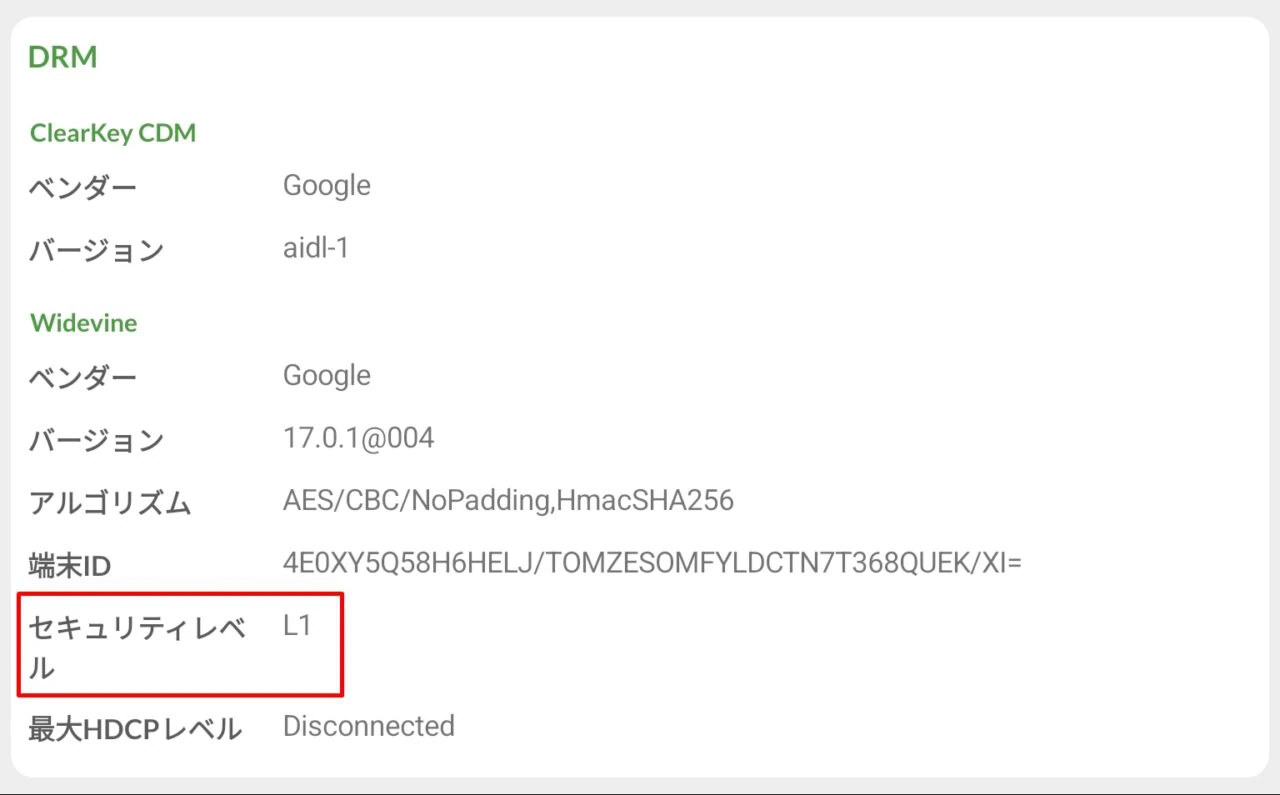The width and height of the screenshot is (1280, 795).
Task: Click the ベンダー label under ClearKey CDM
Action: point(83,187)
